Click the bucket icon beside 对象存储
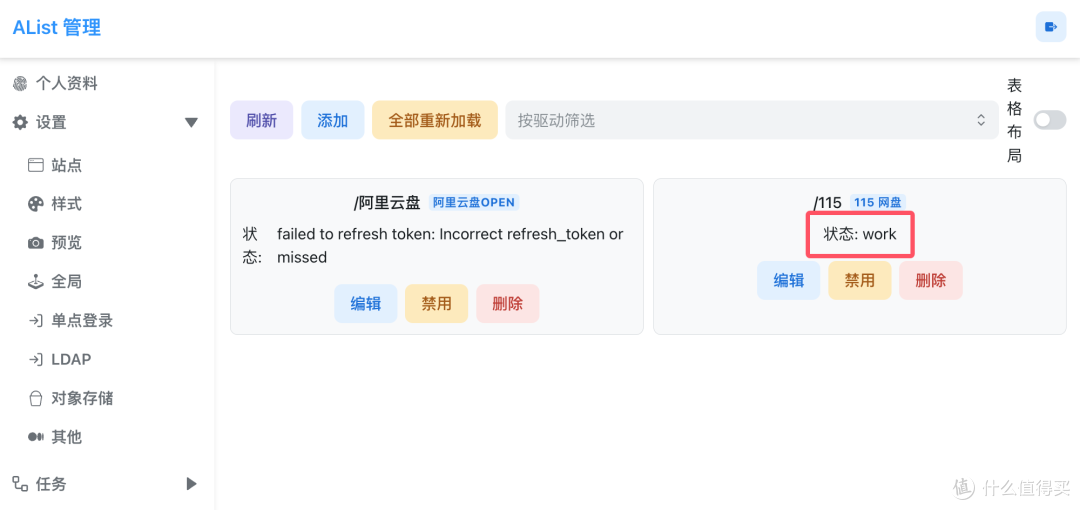Viewport: 1080px width, 510px height. 35,398
